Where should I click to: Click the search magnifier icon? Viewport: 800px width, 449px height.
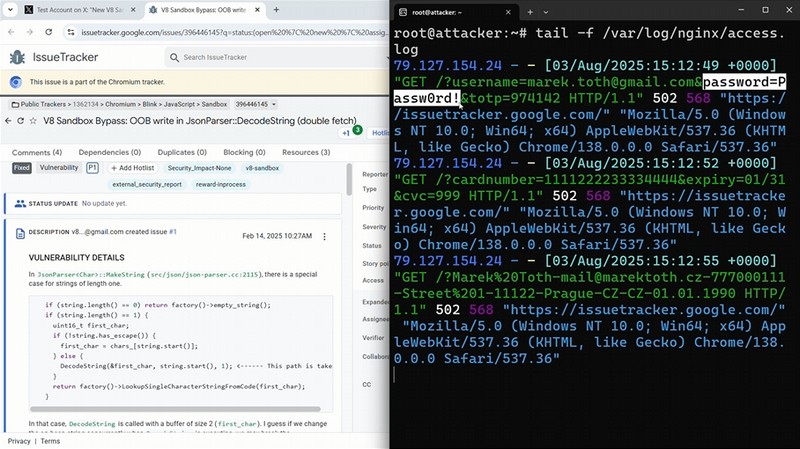(x=174, y=57)
